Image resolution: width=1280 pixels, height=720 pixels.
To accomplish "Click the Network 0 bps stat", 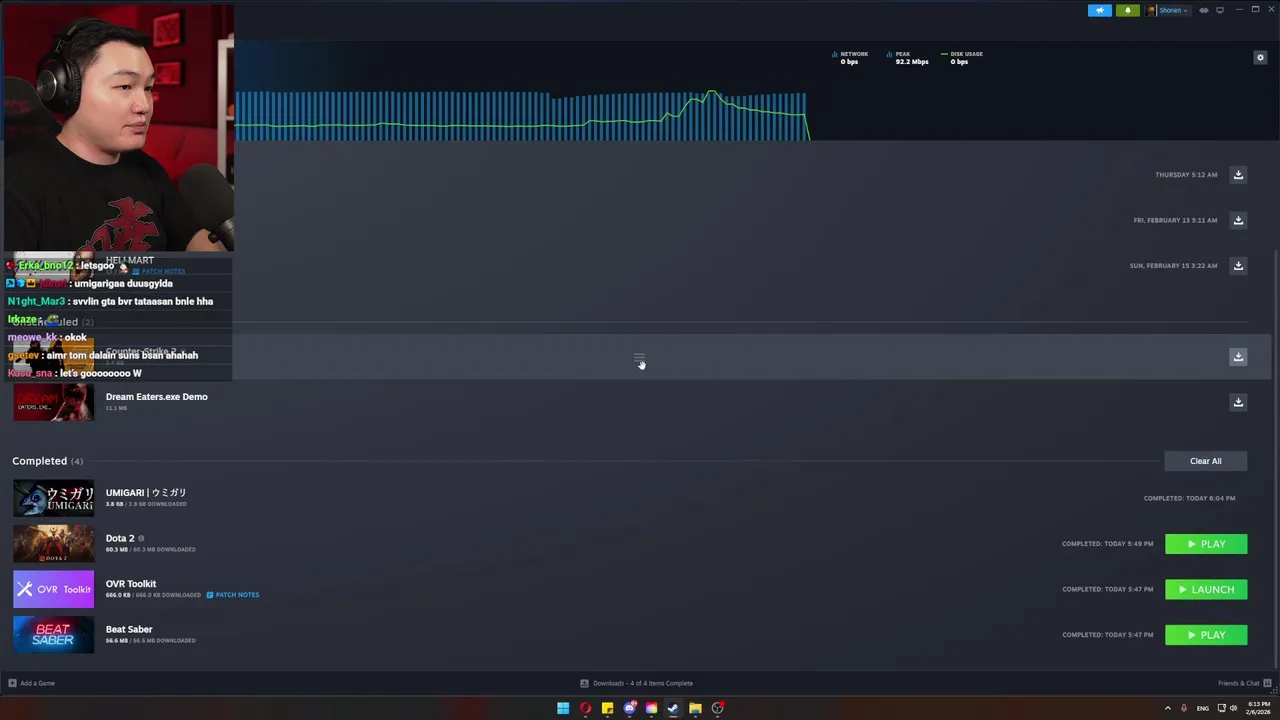I will [x=850, y=58].
